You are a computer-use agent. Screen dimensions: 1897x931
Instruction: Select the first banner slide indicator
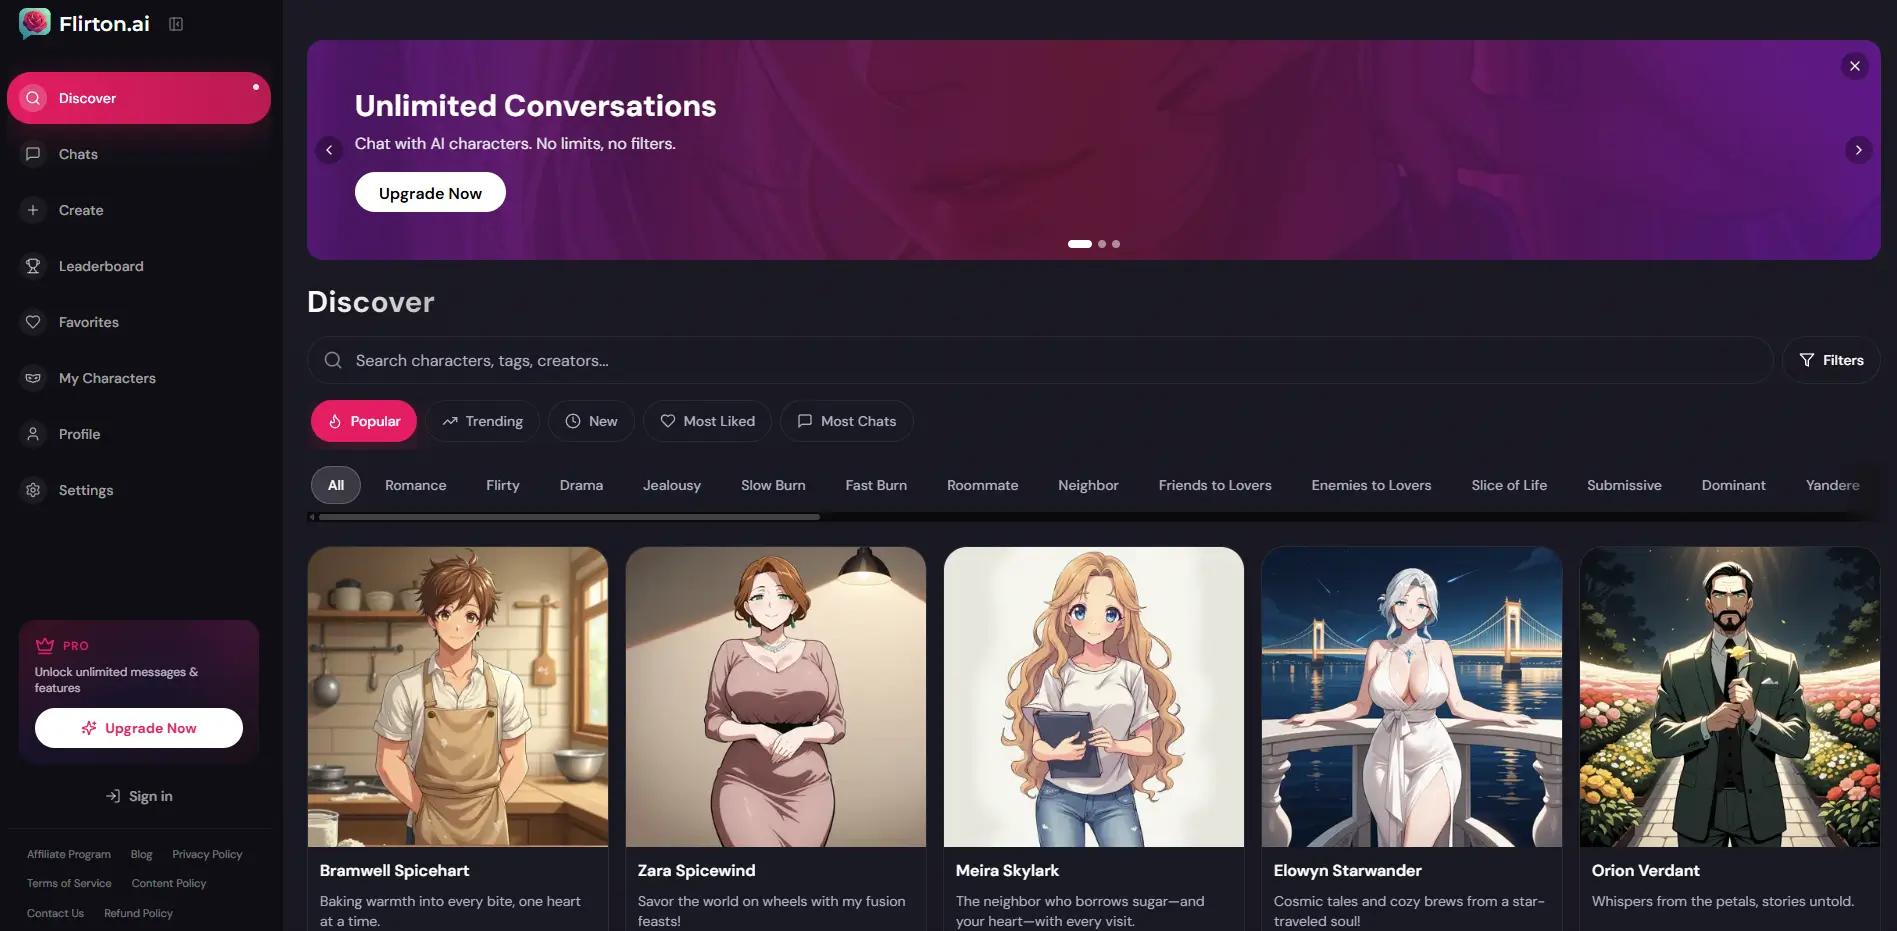click(x=1080, y=244)
